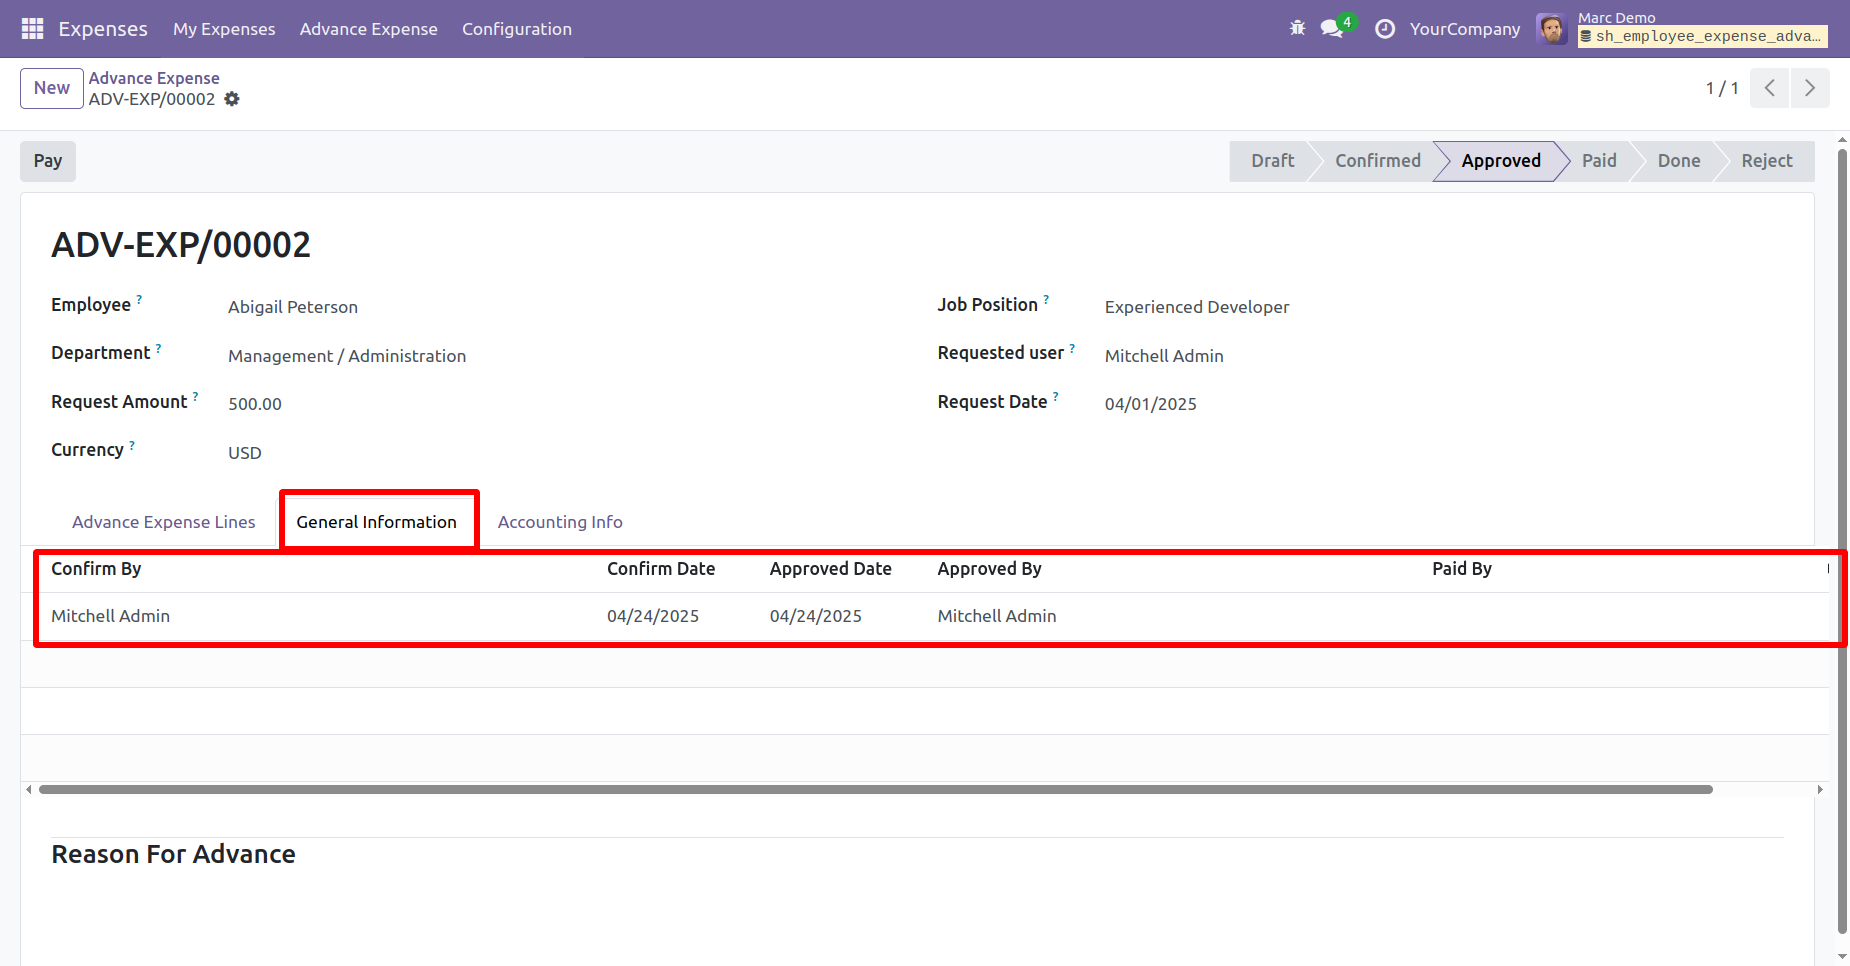The image size is (1850, 966).
Task: Click the New button
Action: coord(52,88)
